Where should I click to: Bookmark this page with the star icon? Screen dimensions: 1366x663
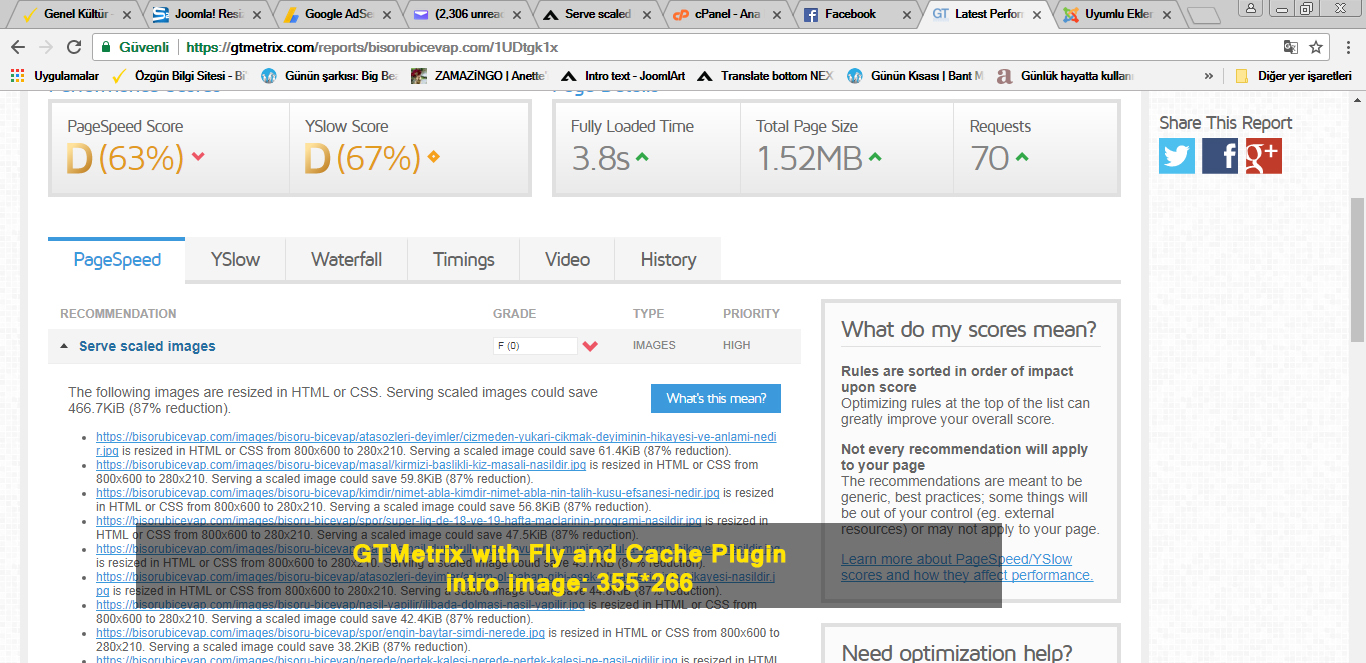pyautogui.click(x=1317, y=46)
